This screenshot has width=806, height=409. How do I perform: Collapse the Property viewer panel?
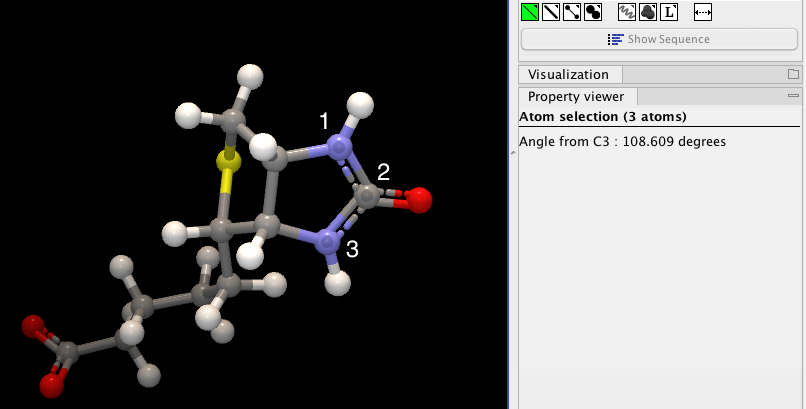[793, 96]
